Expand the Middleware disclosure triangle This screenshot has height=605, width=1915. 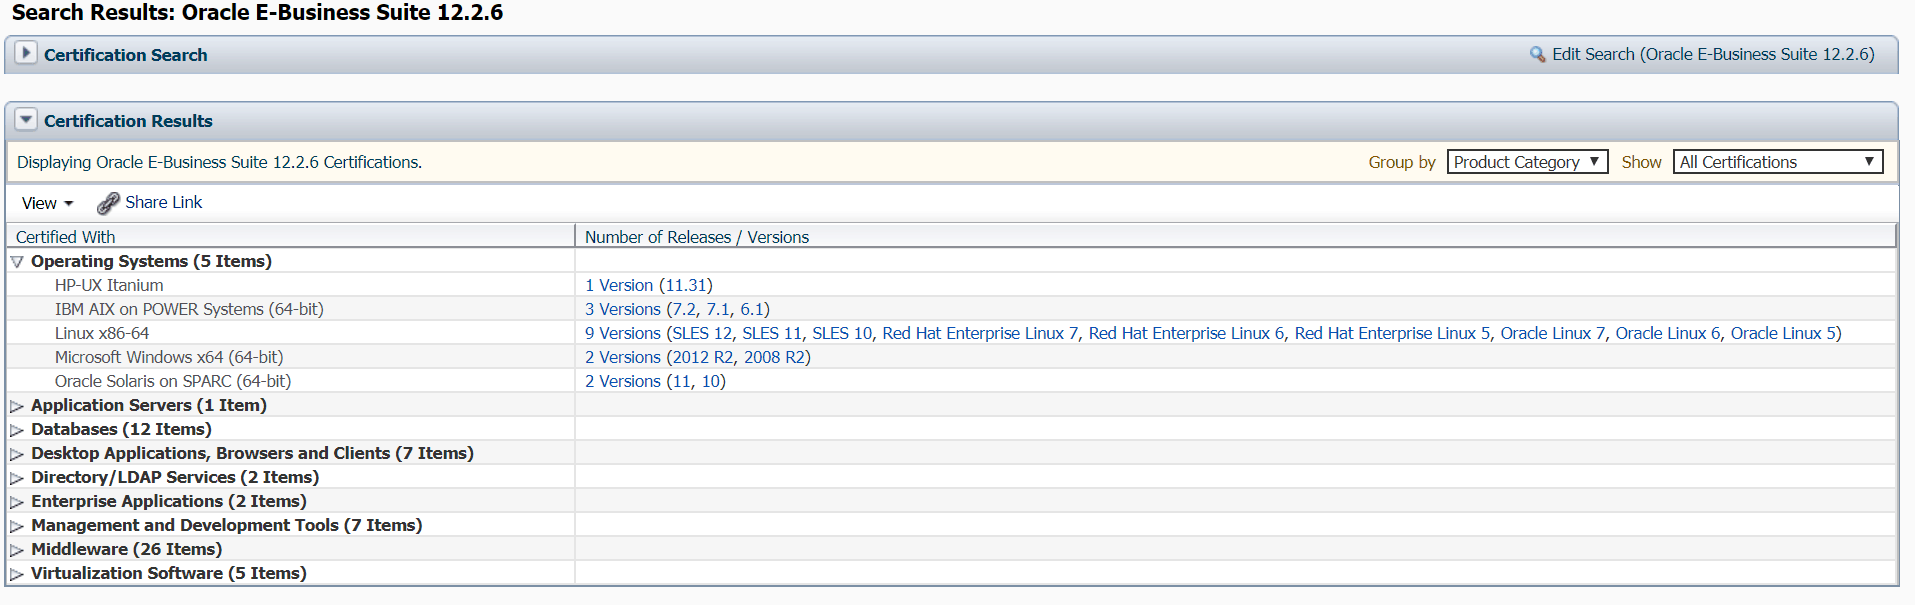(16, 549)
